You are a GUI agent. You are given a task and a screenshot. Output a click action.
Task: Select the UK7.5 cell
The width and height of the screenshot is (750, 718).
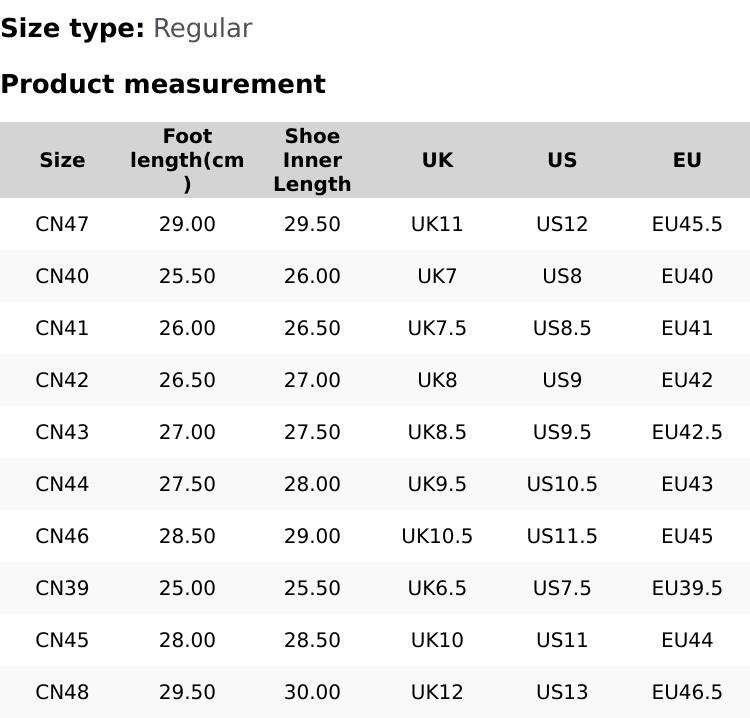pyautogui.click(x=437, y=328)
